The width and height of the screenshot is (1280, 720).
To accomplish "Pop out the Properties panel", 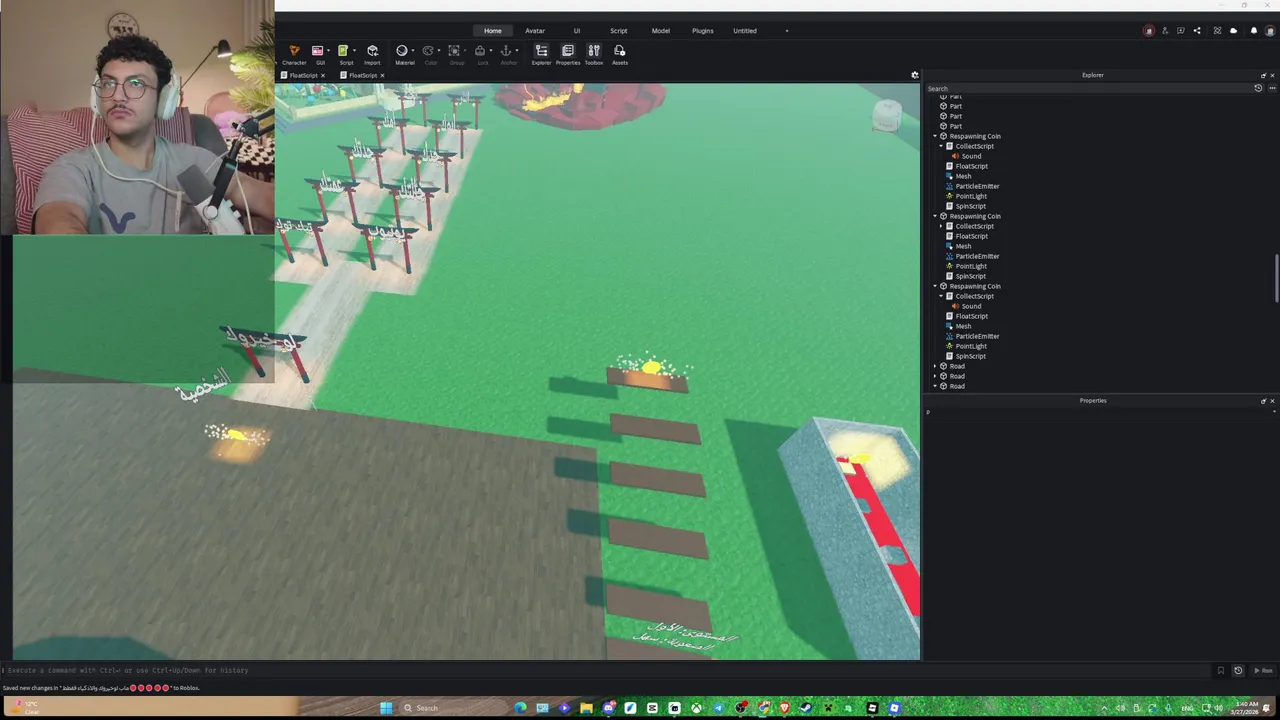I will (x=1263, y=401).
